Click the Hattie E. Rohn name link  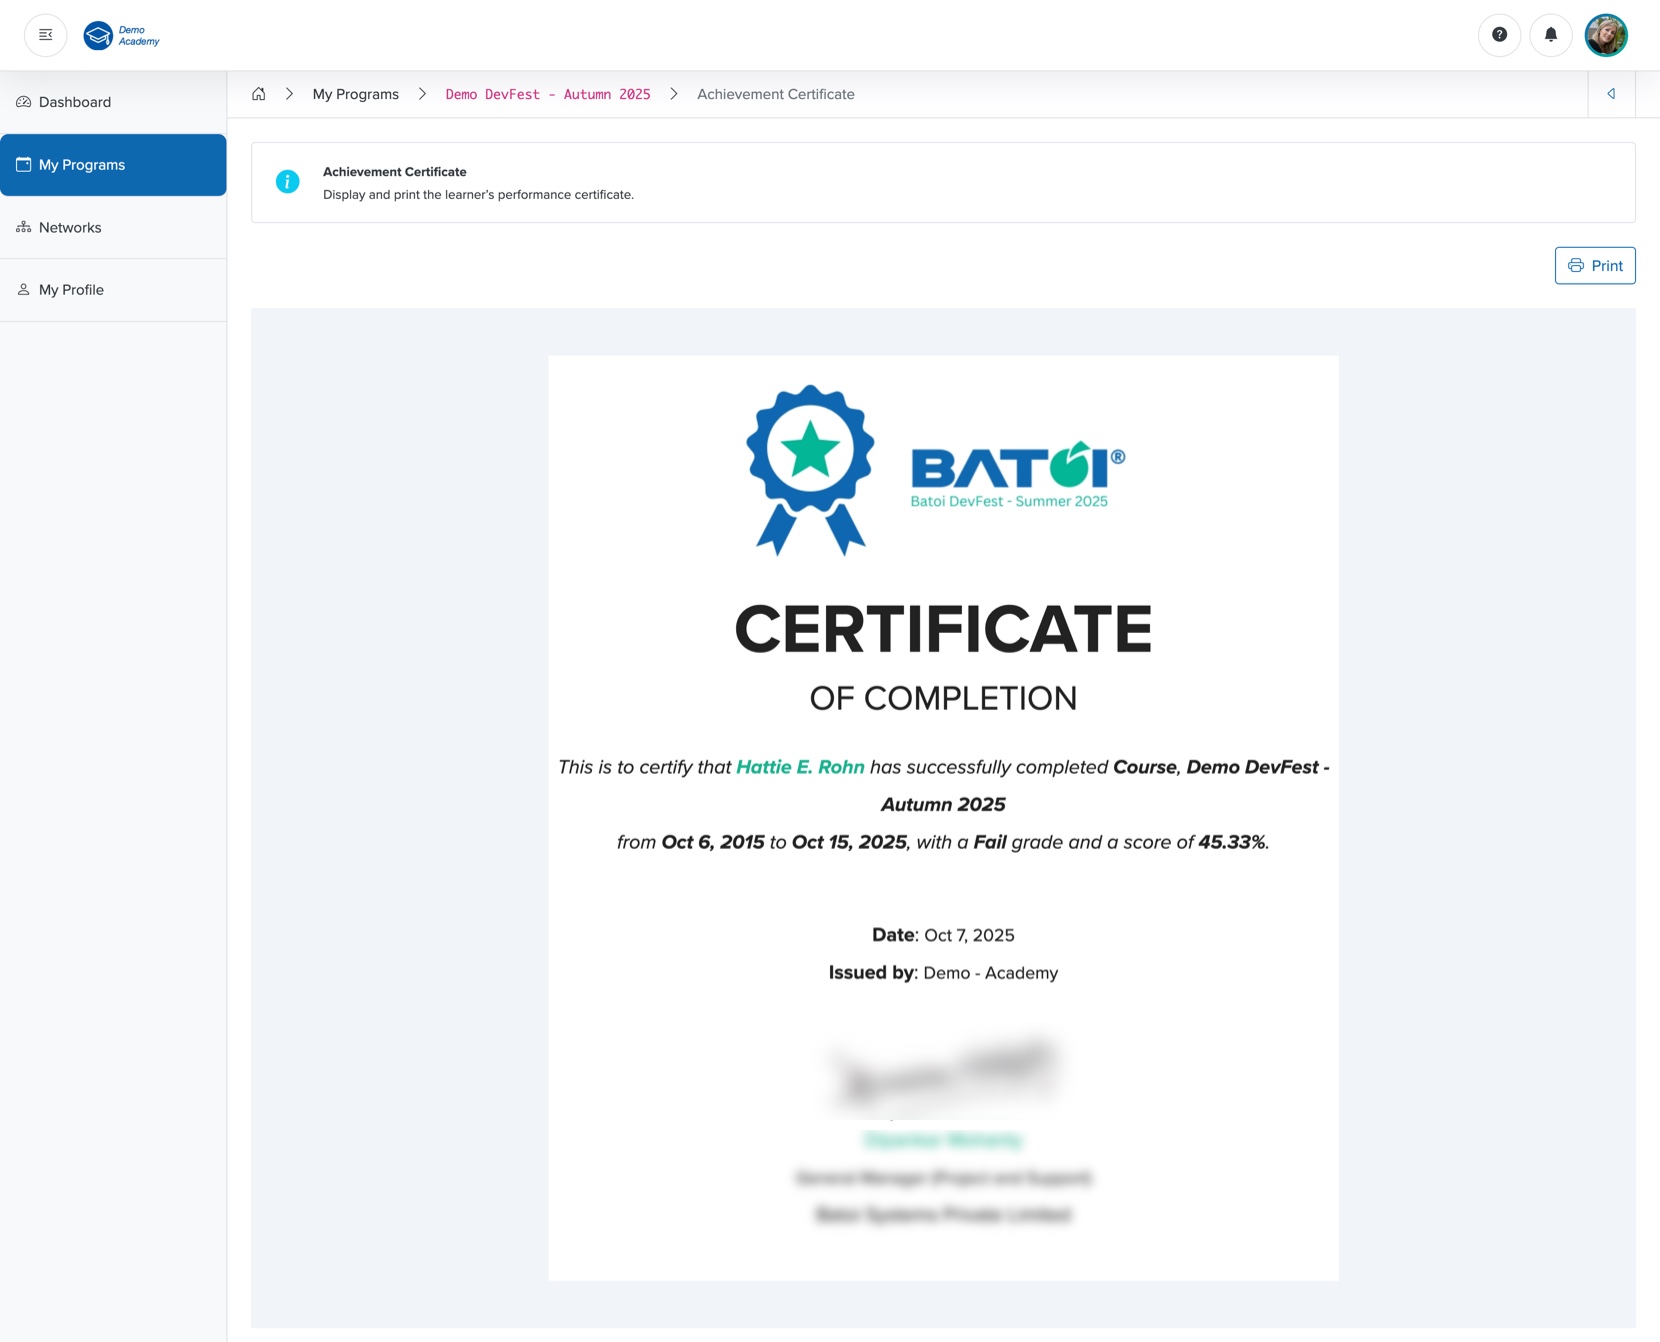[x=799, y=767]
